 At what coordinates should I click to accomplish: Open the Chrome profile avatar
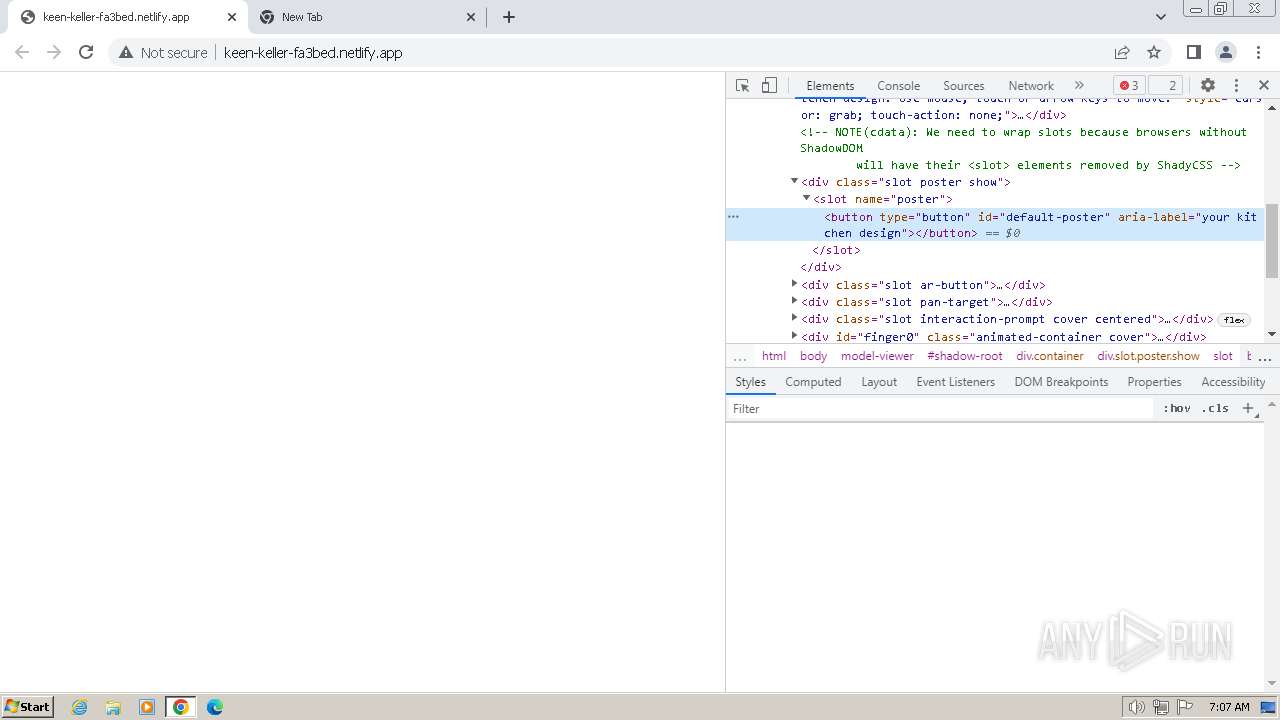click(x=1226, y=52)
